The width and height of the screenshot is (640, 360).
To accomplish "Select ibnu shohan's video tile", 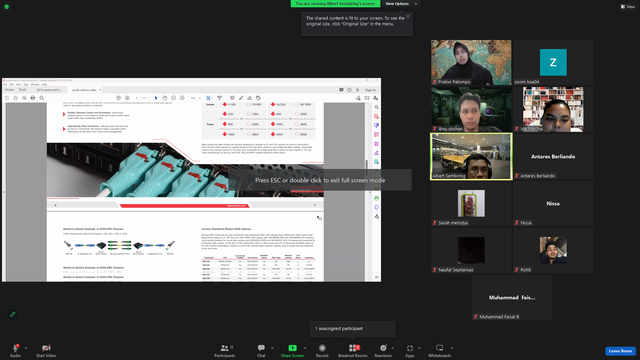I will point(471,109).
